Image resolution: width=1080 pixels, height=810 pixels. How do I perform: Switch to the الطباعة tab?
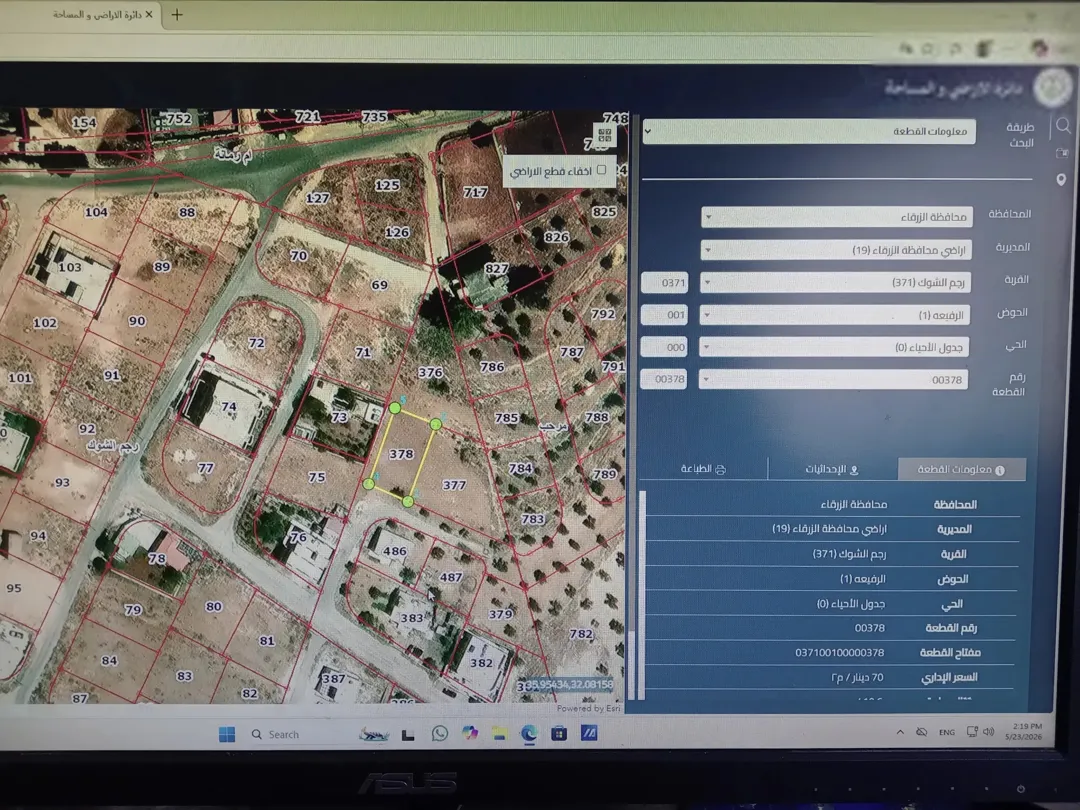coord(703,469)
